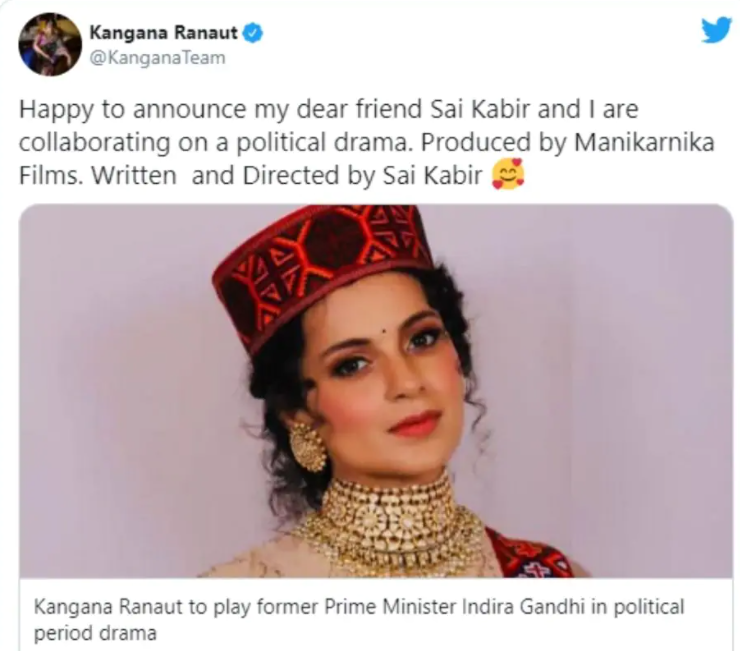Click the words "political drama" in the tweet
The height and width of the screenshot is (651, 740).
click(x=322, y=143)
